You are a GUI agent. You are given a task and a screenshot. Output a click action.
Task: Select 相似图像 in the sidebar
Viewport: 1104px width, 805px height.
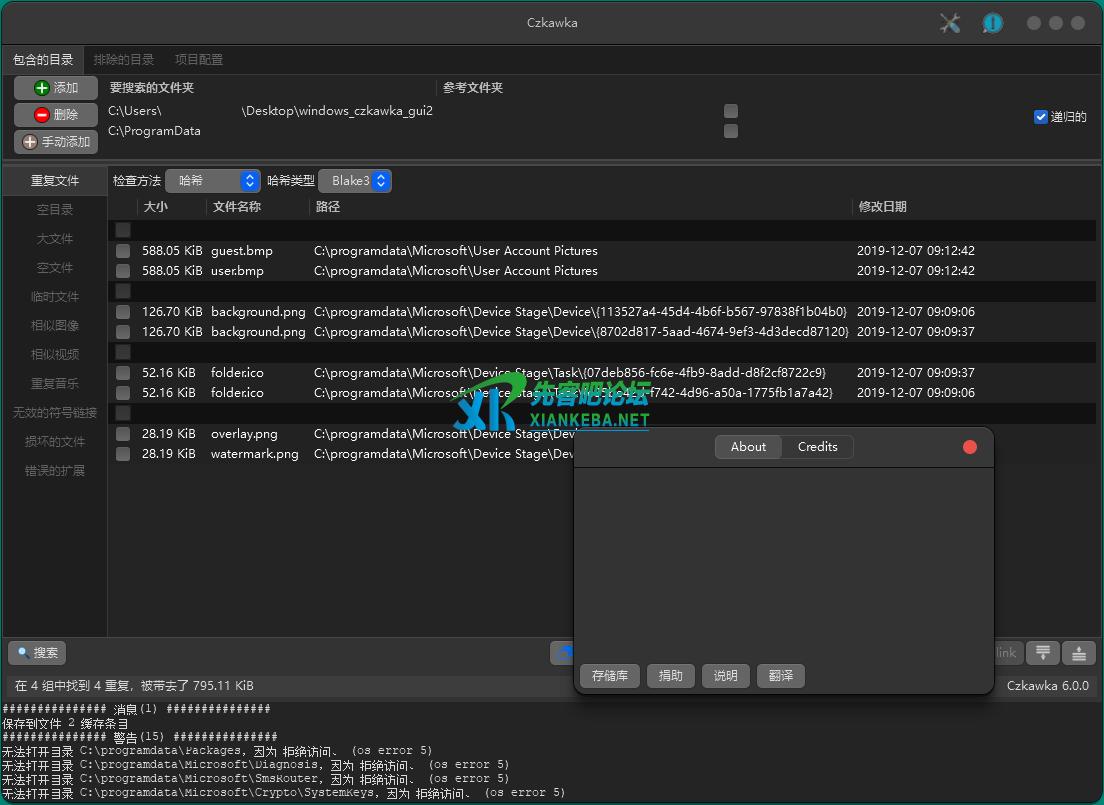point(55,326)
